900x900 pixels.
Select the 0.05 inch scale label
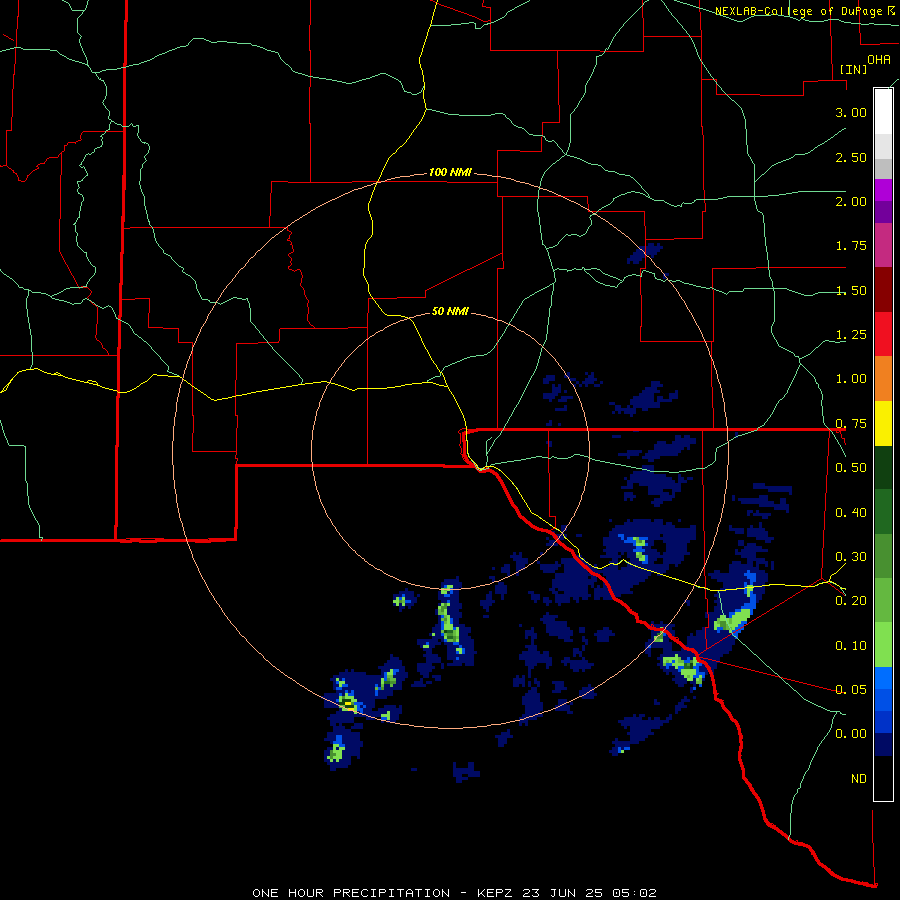[851, 689]
